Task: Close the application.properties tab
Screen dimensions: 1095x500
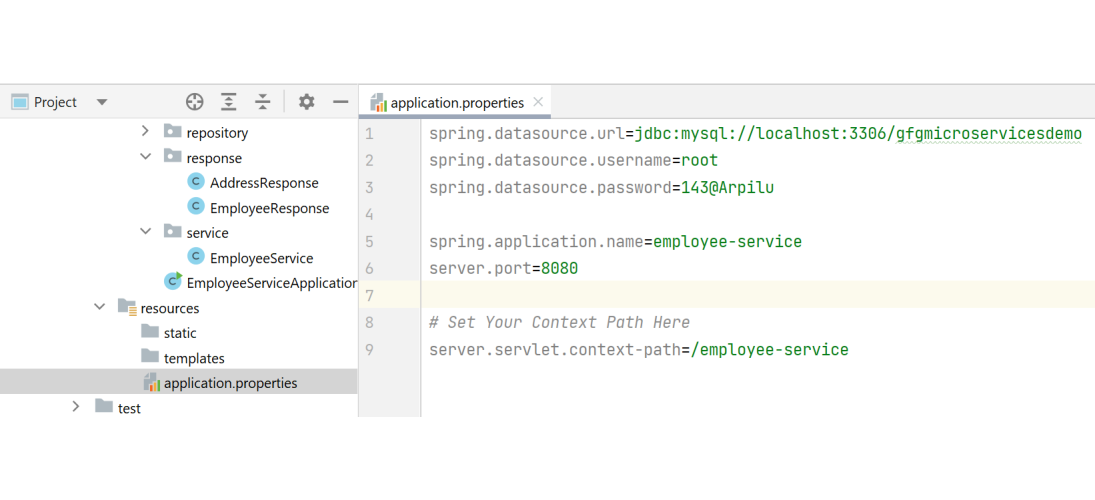Action: (538, 102)
